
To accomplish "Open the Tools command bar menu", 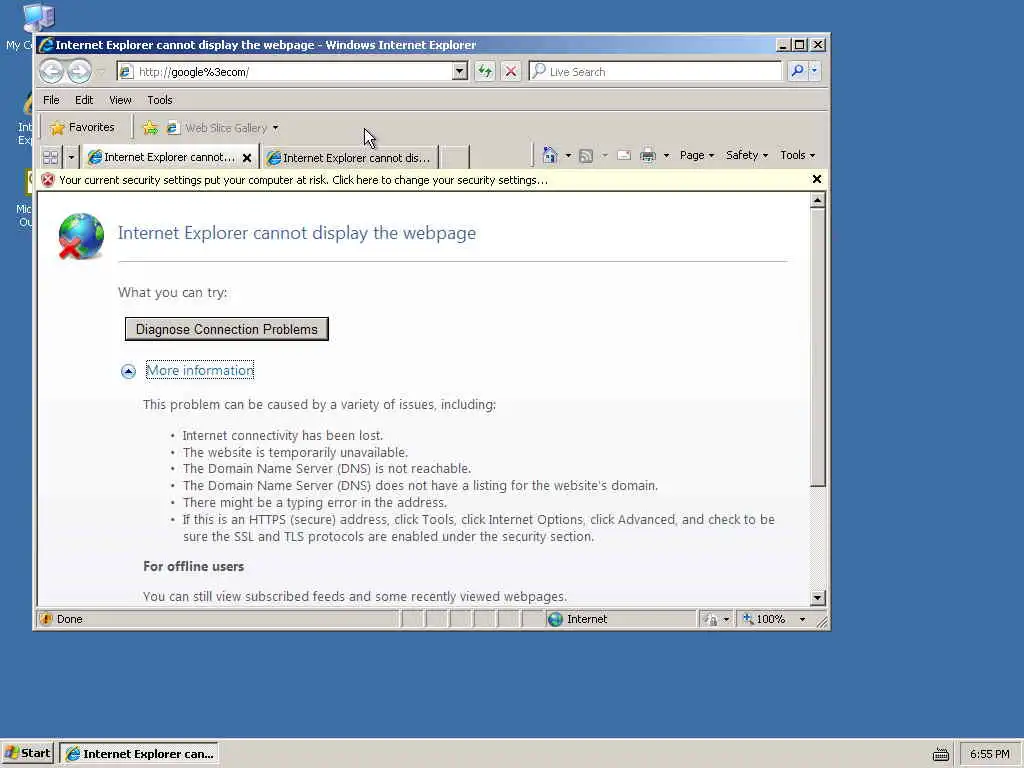I will [797, 155].
